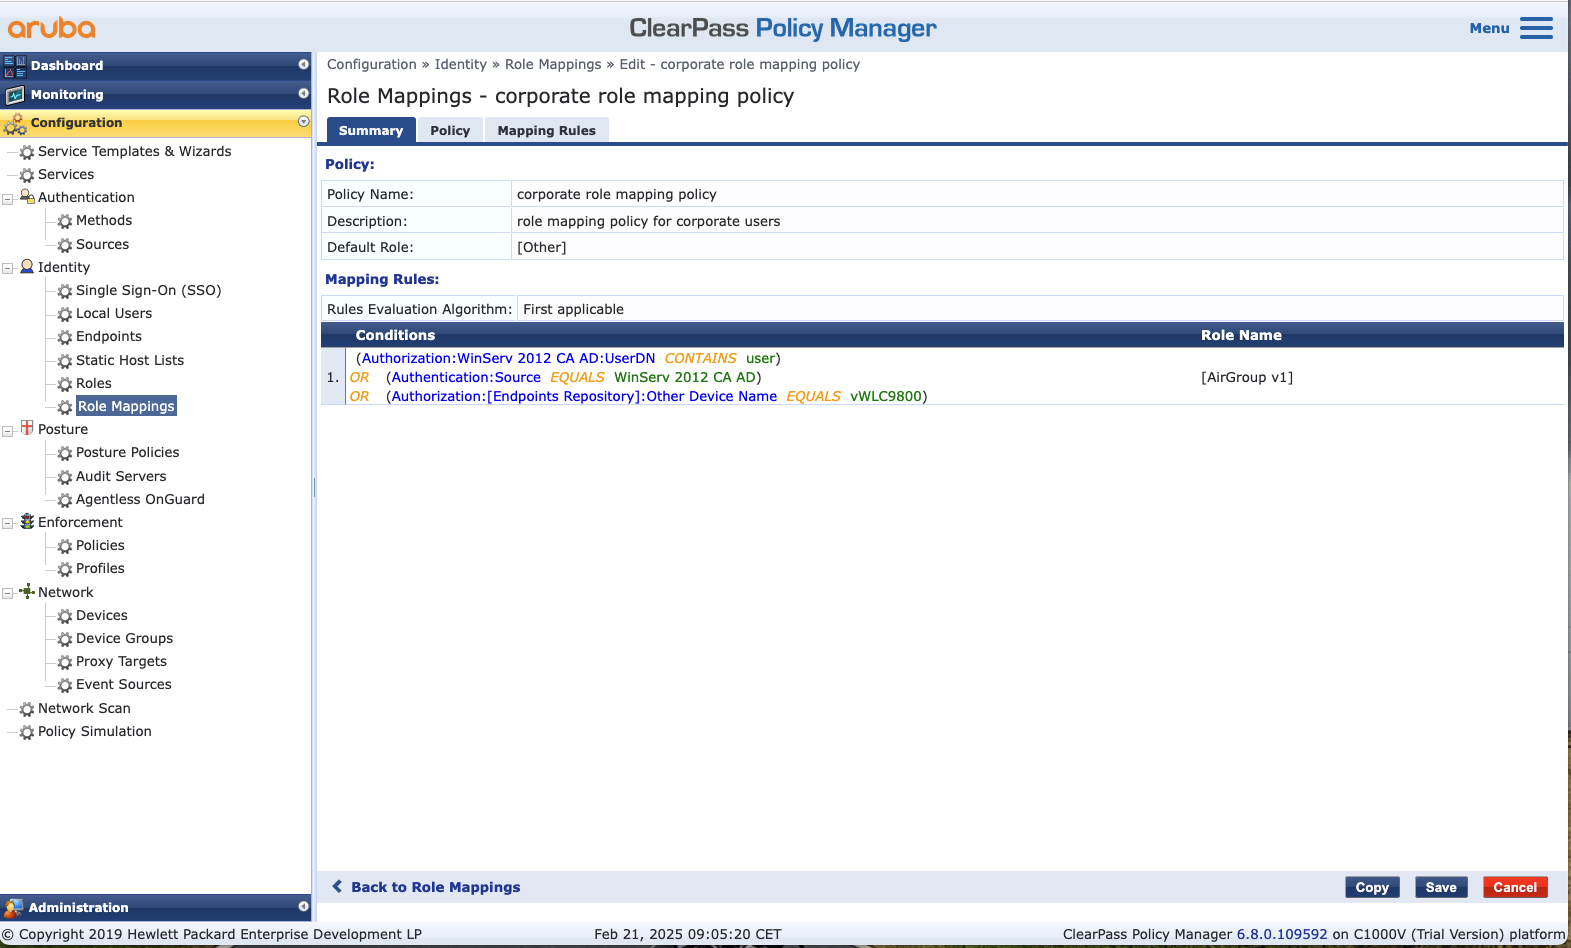1571x948 pixels.
Task: Switch to the Policy tab
Action: point(450,130)
